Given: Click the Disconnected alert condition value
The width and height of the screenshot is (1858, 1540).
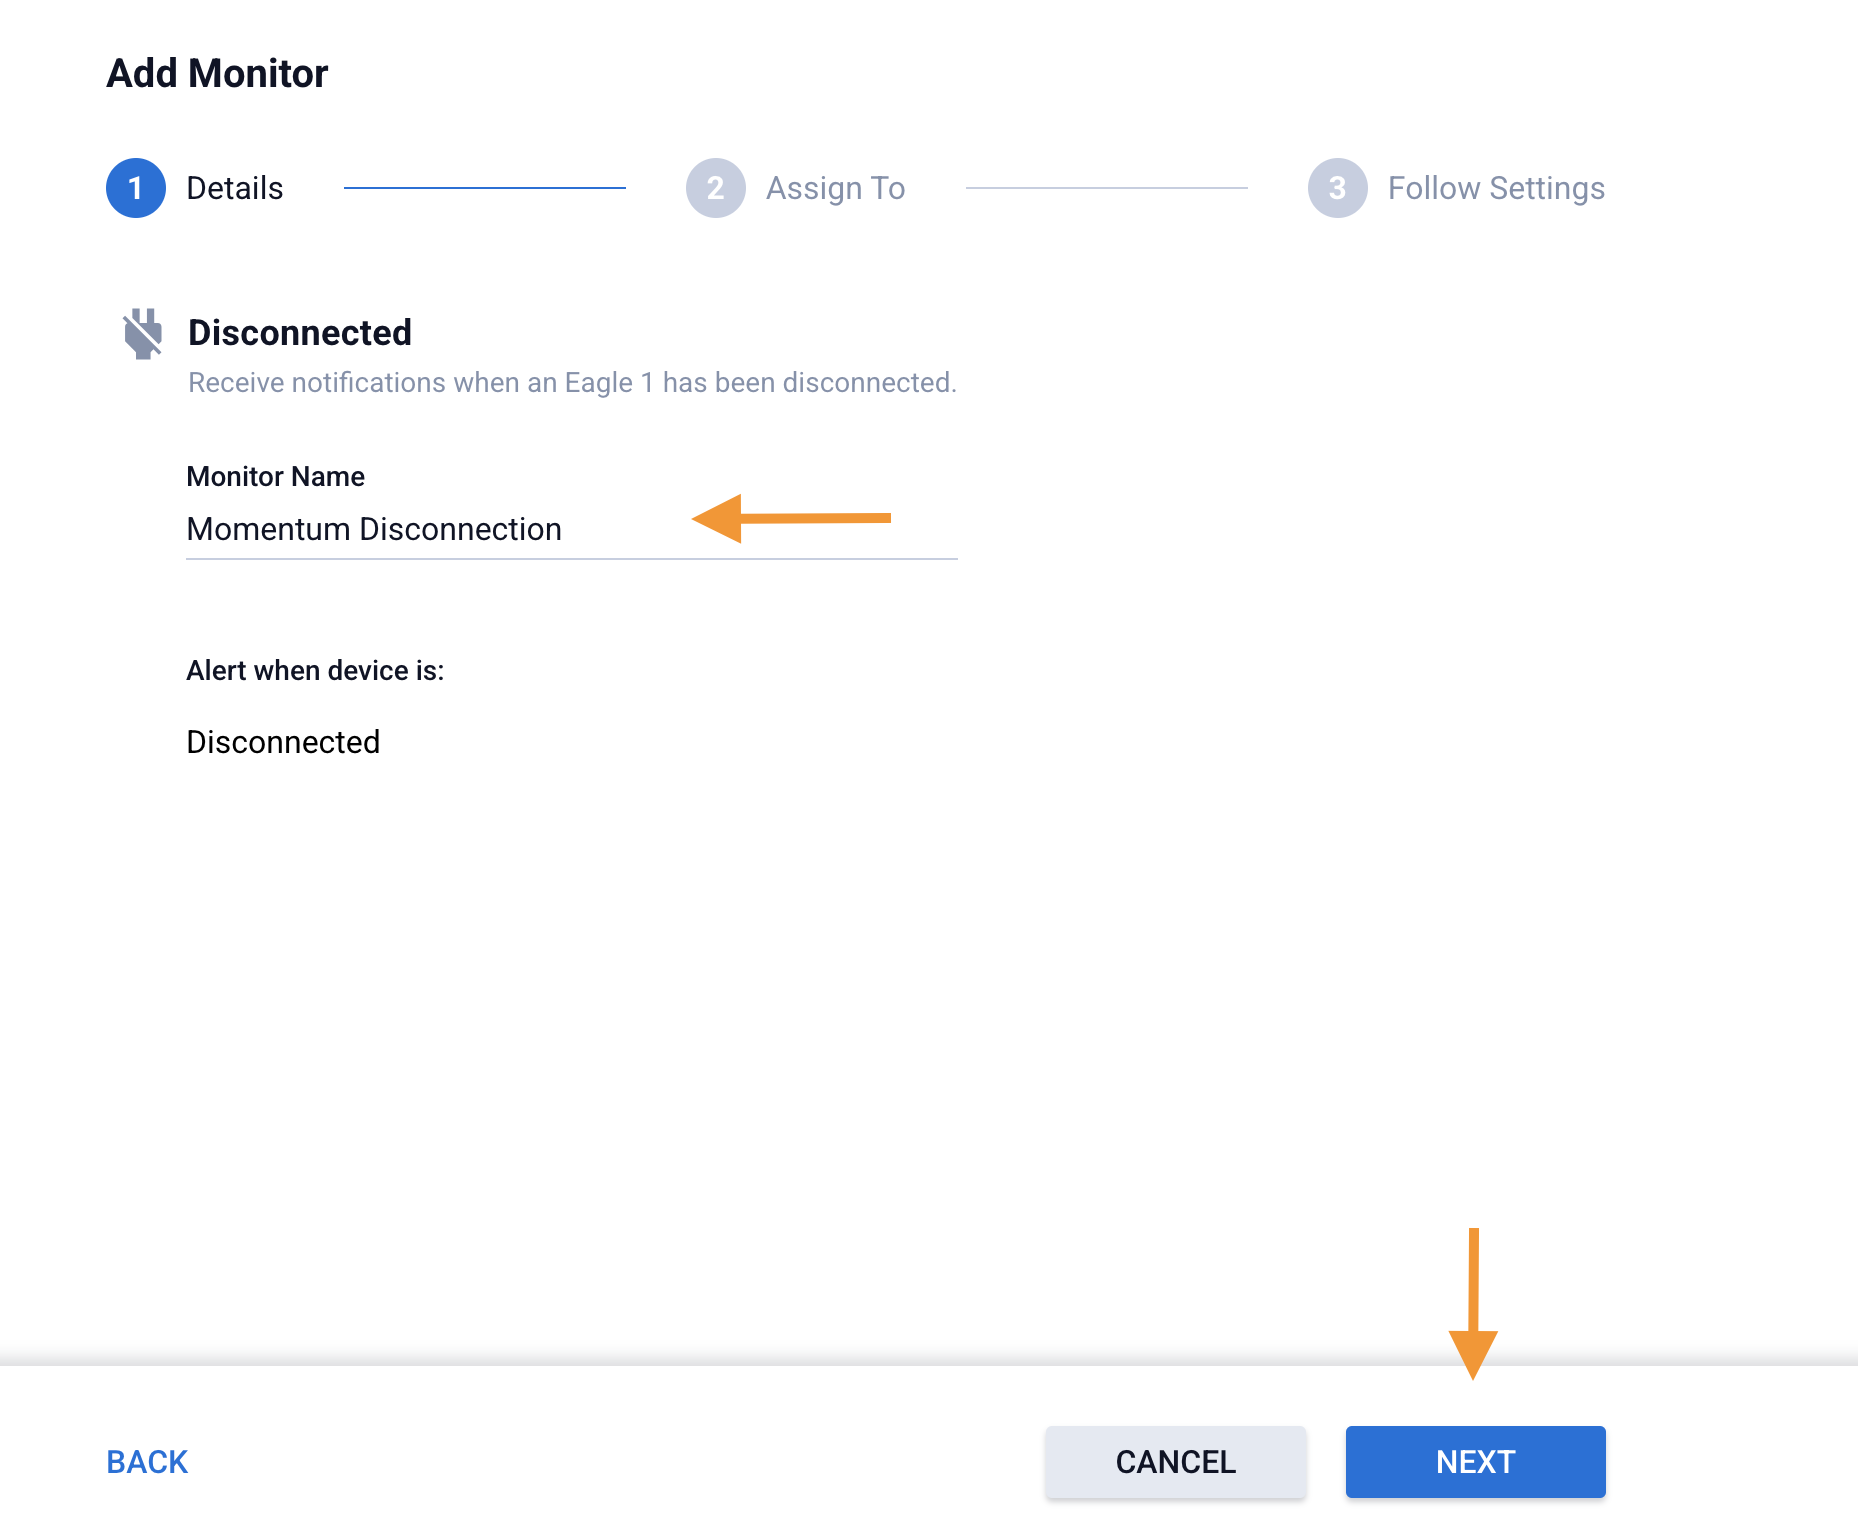Looking at the screenshot, I should 283,742.
